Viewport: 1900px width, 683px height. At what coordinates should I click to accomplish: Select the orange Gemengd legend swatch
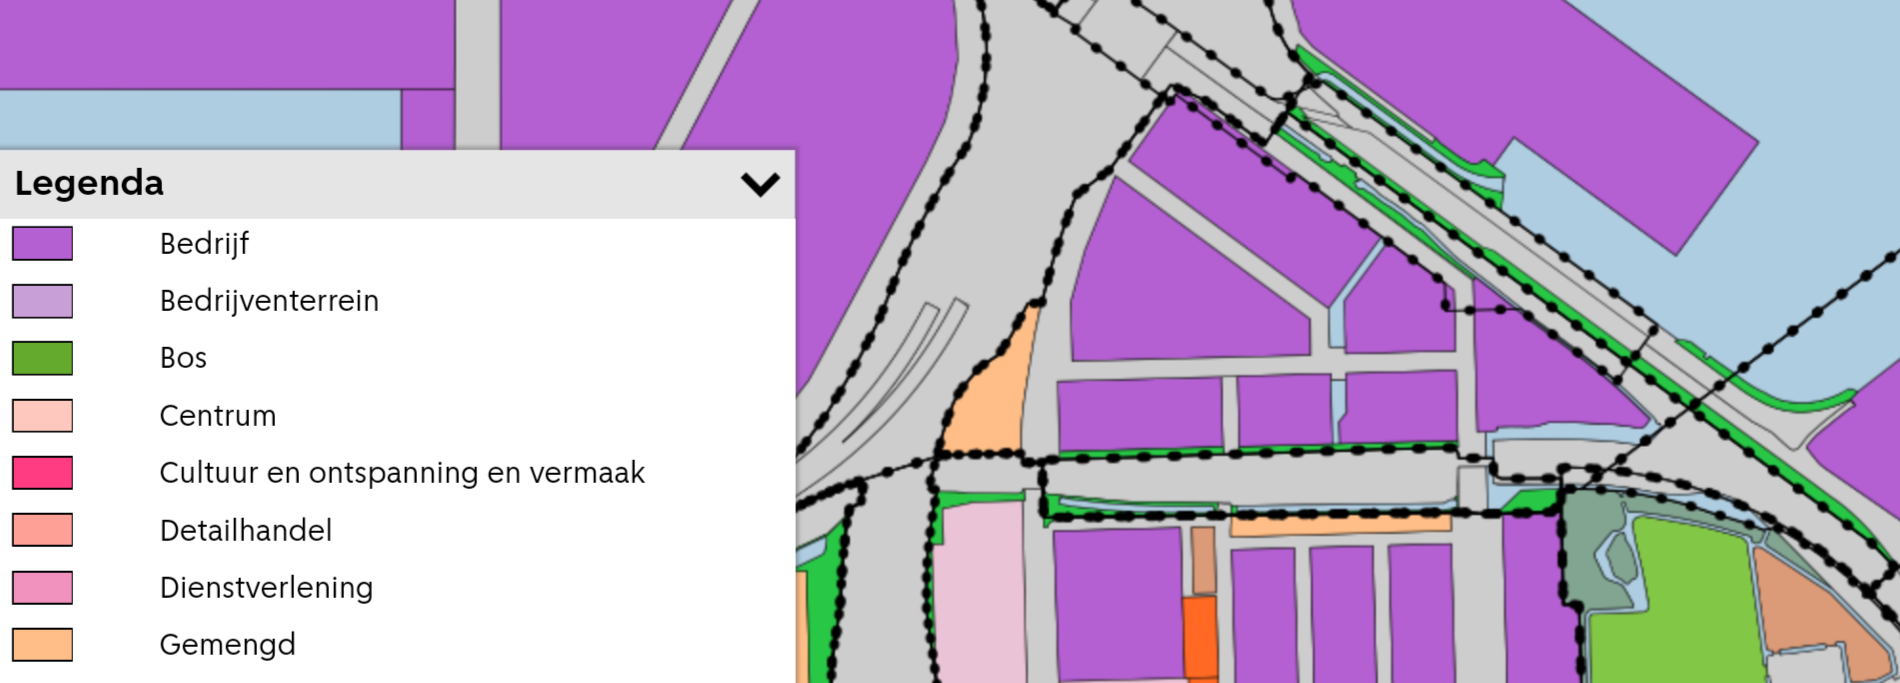pos(42,645)
